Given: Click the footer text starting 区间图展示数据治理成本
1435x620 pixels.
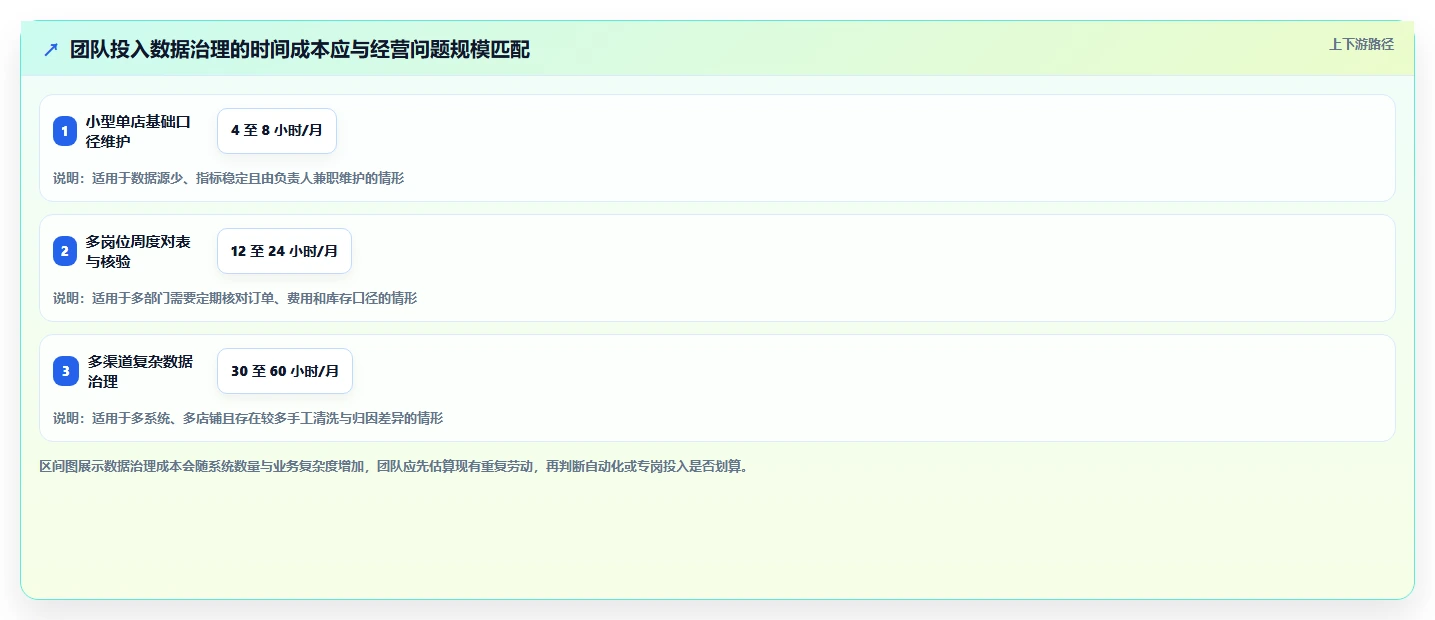Looking at the screenshot, I should pyautogui.click(x=393, y=466).
